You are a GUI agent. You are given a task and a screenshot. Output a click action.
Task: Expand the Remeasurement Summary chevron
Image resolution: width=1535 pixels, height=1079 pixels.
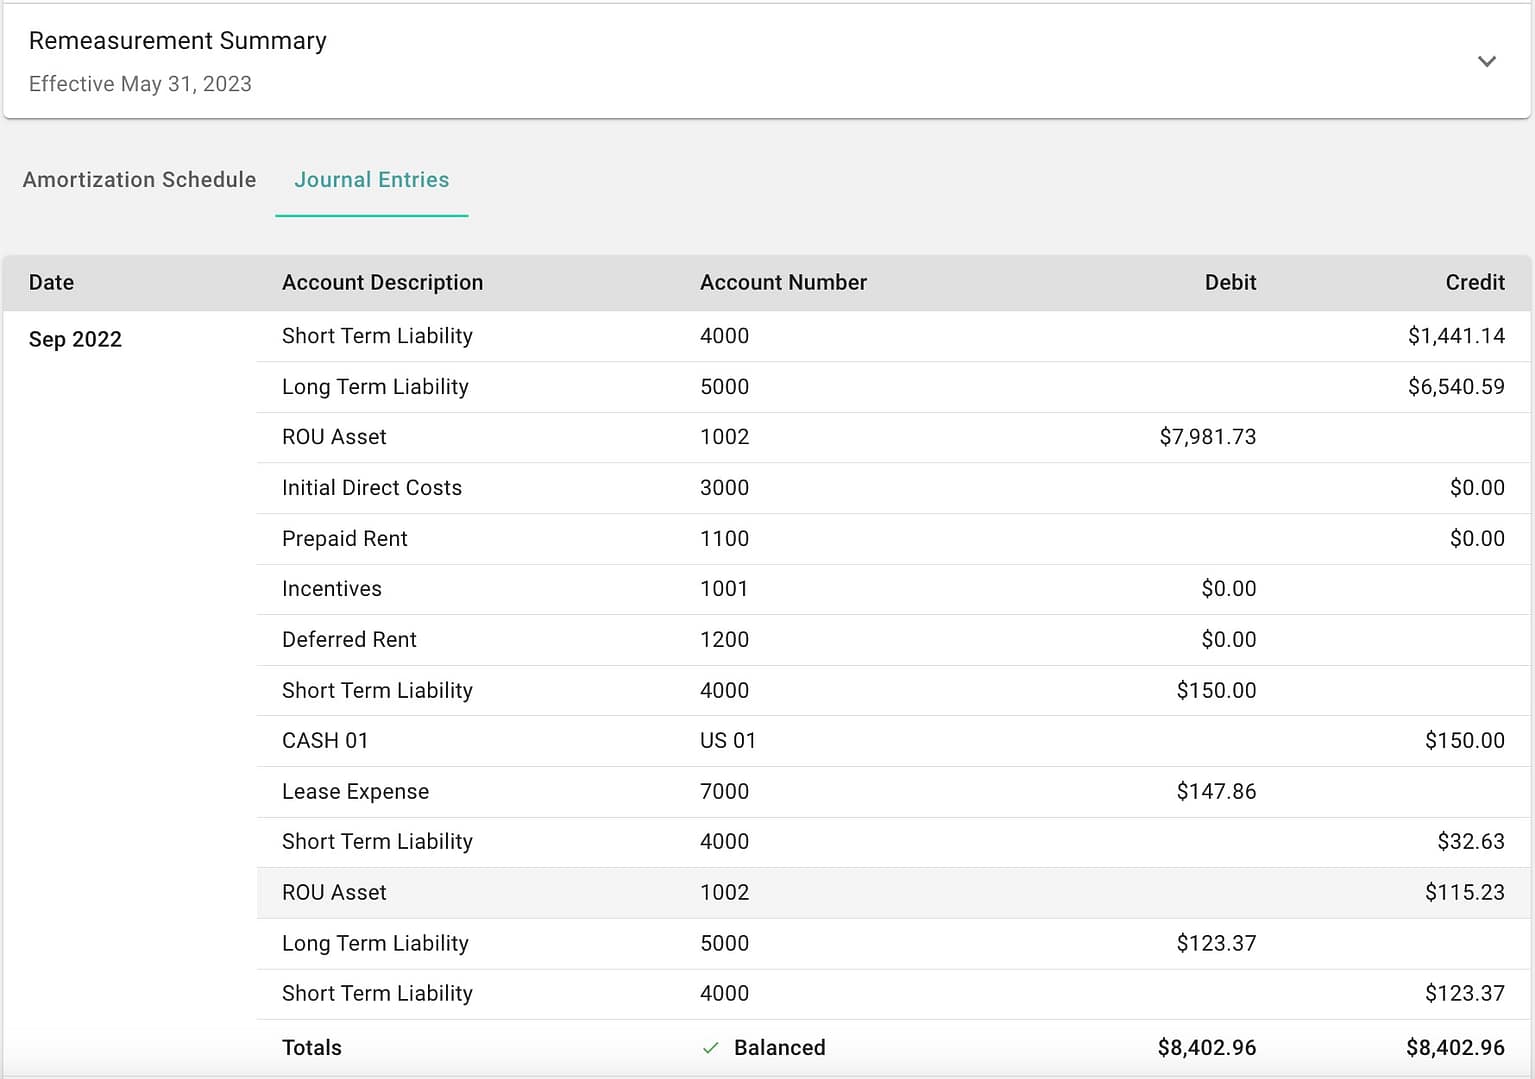coord(1486,62)
